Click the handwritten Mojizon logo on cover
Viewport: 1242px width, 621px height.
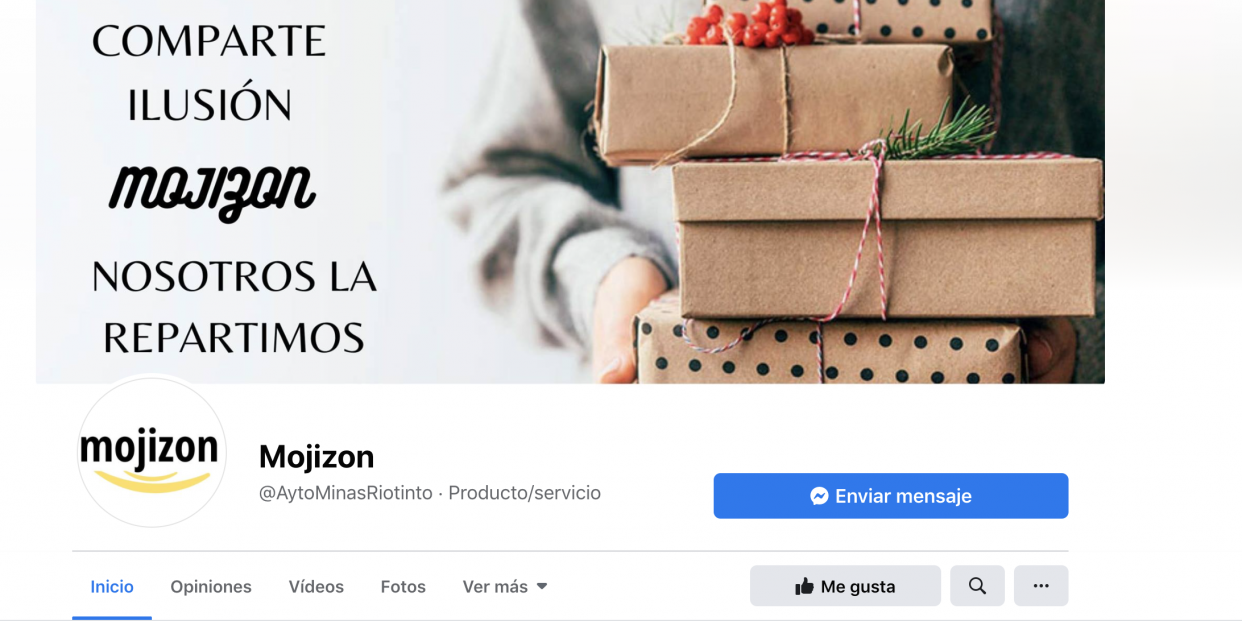212,189
